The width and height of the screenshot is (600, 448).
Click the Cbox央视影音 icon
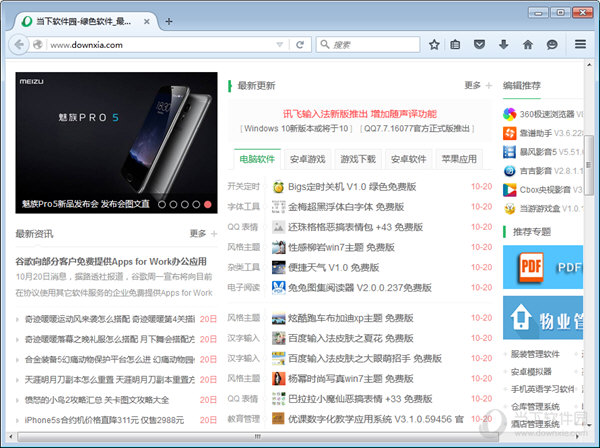[509, 190]
